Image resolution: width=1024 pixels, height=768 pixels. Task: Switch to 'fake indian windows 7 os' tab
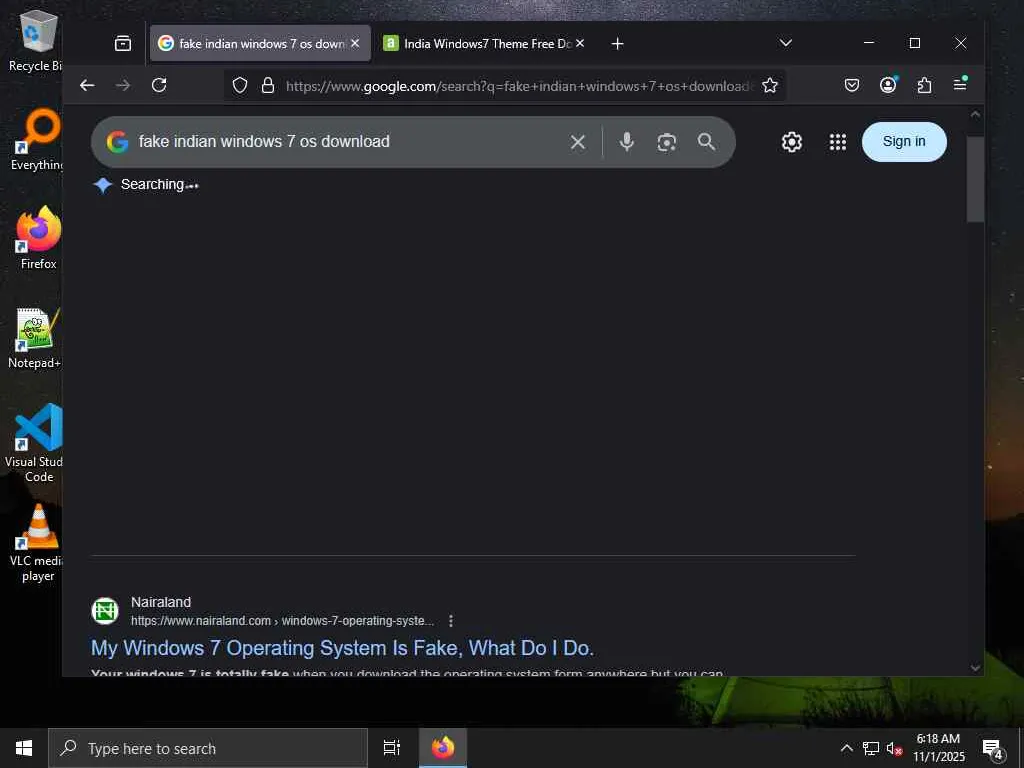[x=261, y=43]
